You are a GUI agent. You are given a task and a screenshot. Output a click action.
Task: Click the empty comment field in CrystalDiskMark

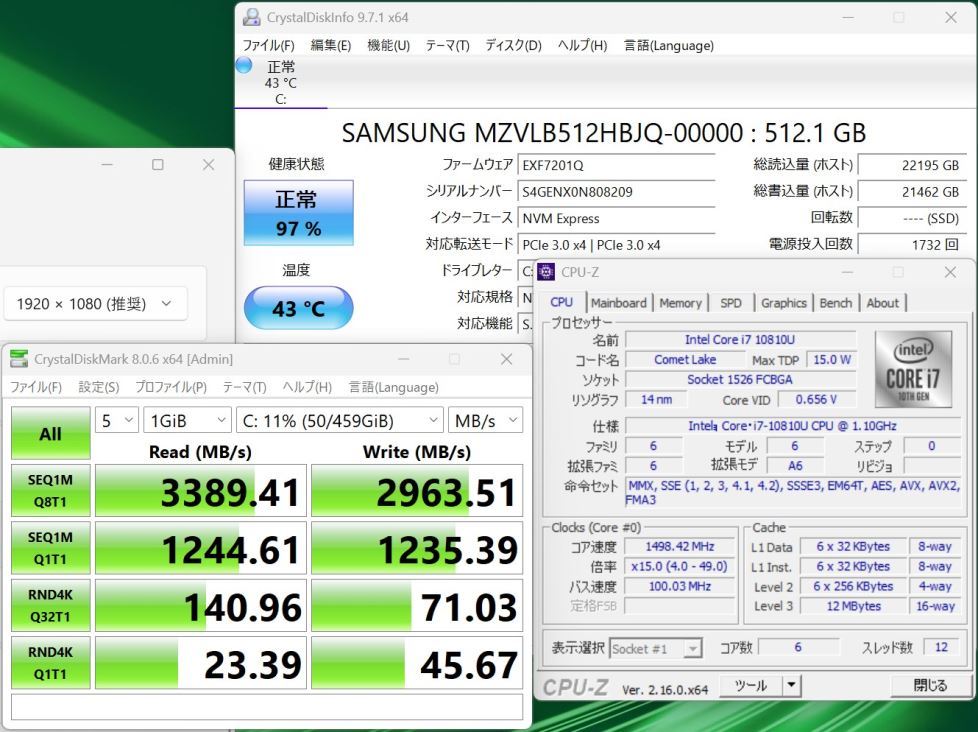(267, 707)
